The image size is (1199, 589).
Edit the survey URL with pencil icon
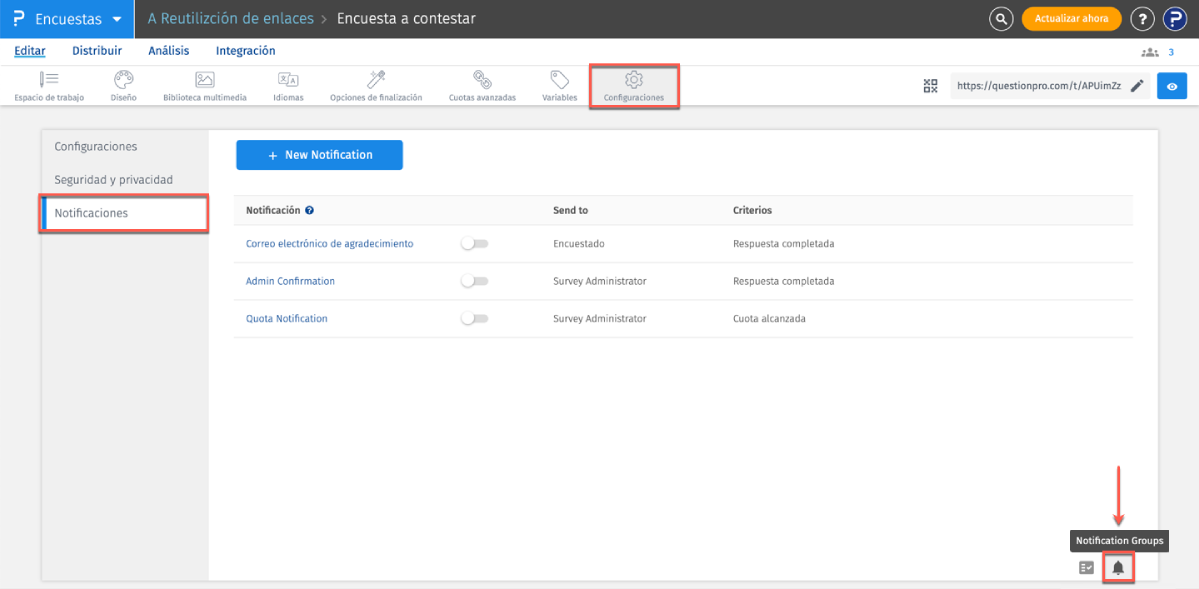1137,86
